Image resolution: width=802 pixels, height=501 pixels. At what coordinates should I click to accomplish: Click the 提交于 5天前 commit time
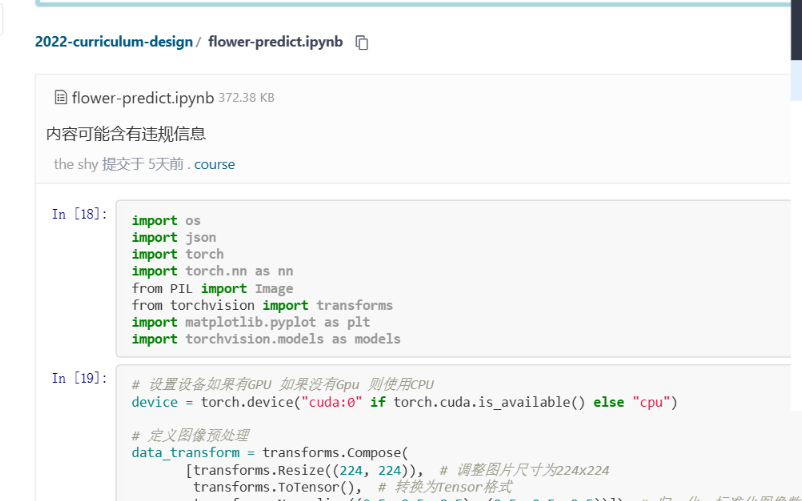click(x=143, y=164)
